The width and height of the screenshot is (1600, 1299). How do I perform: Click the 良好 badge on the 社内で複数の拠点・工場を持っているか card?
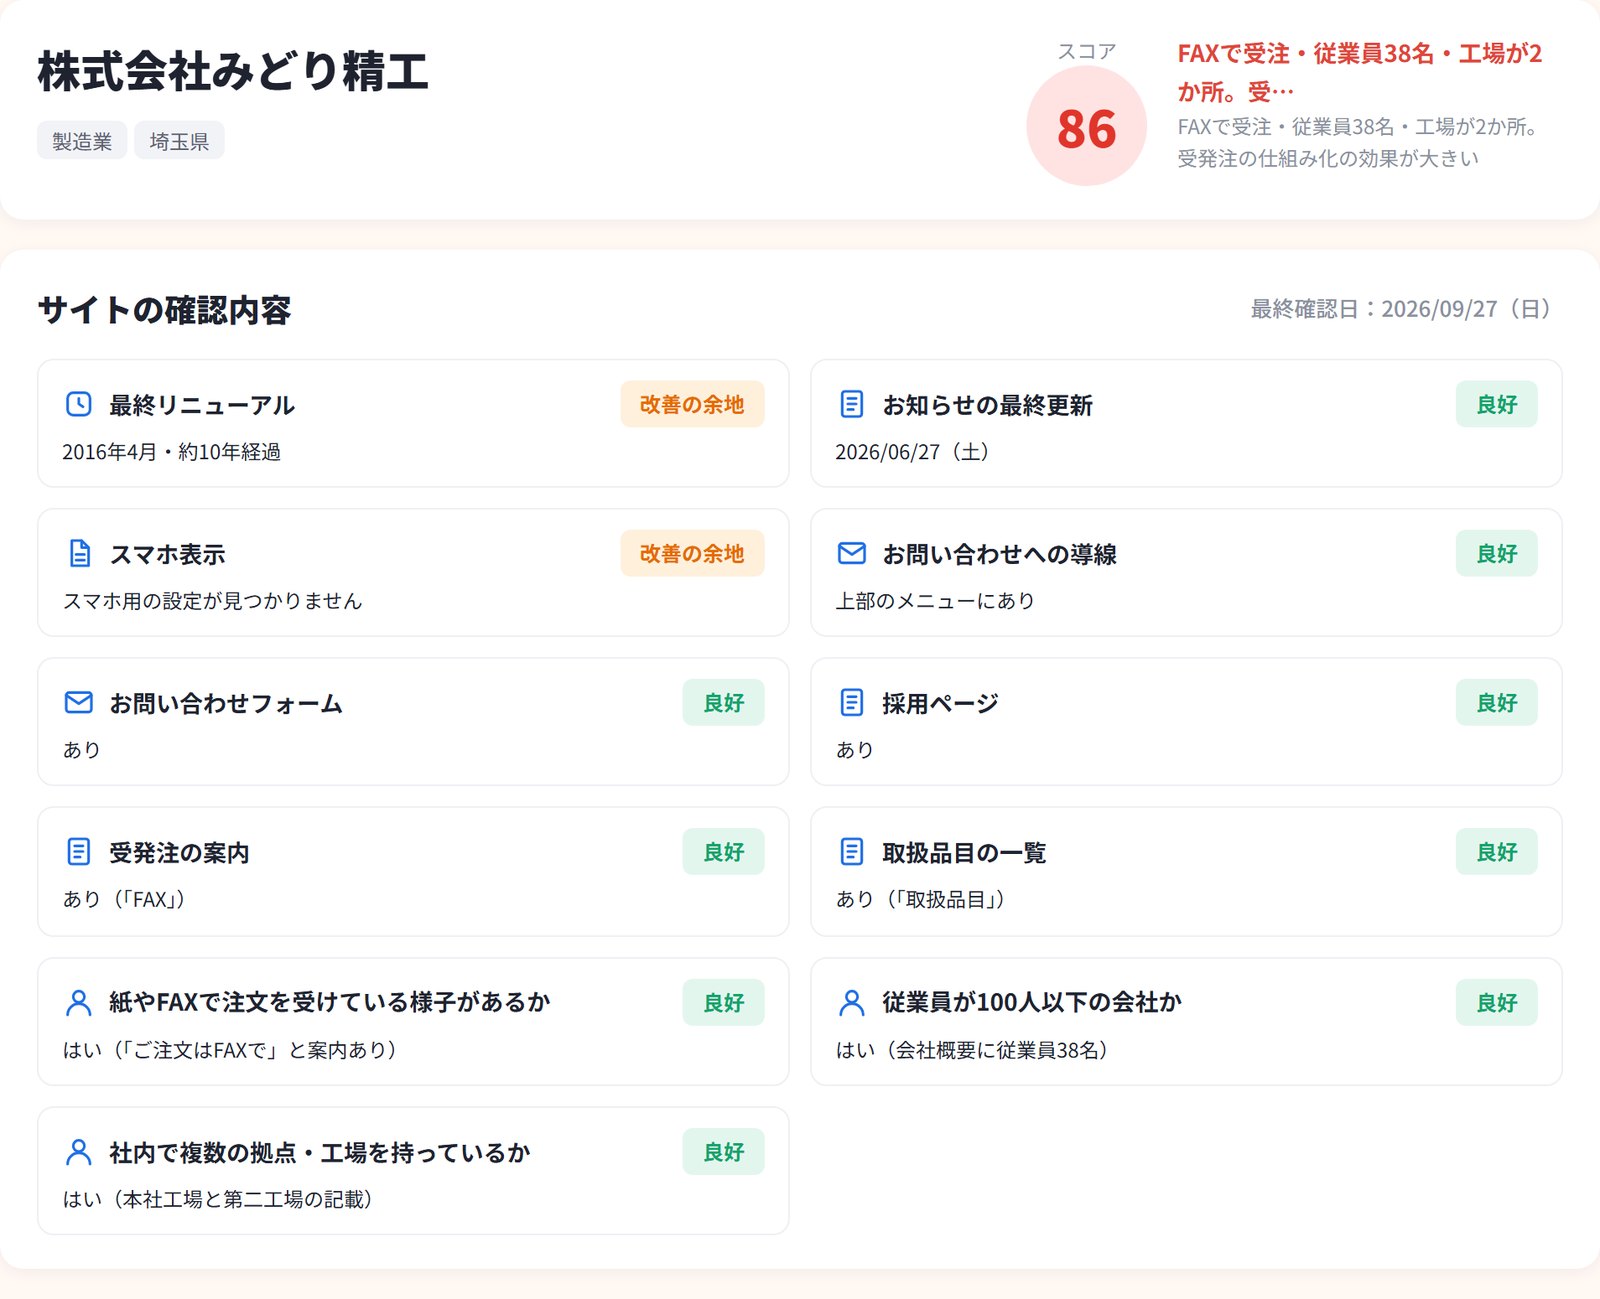tap(723, 1152)
